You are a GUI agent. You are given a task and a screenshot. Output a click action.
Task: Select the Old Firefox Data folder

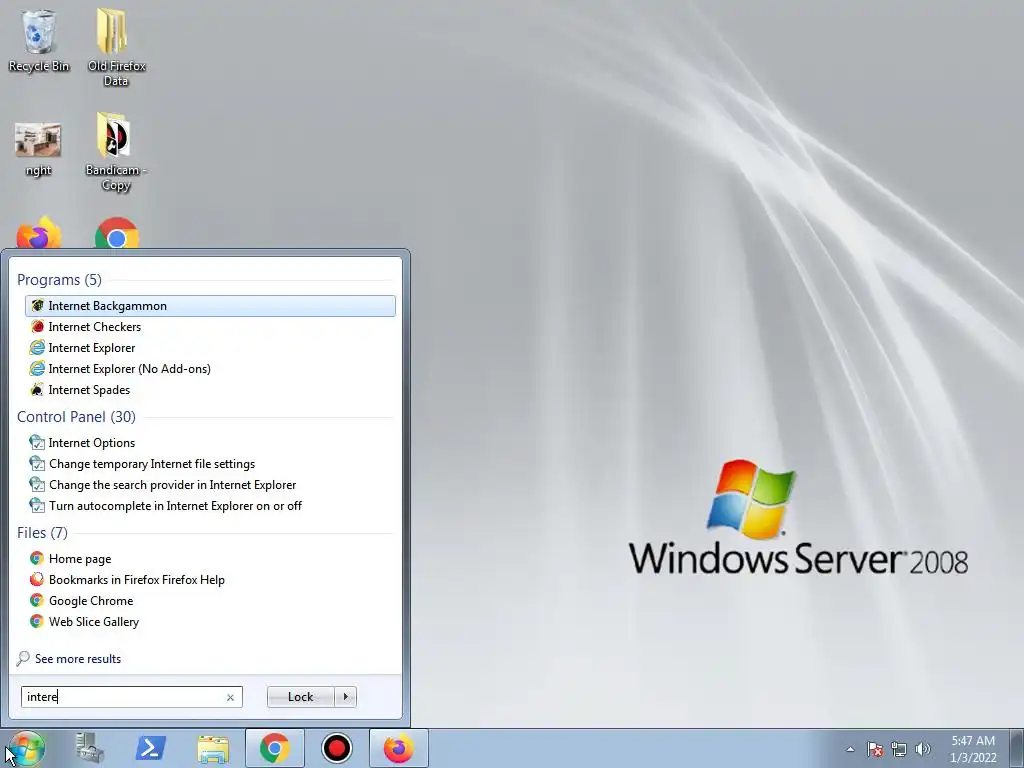(x=116, y=47)
